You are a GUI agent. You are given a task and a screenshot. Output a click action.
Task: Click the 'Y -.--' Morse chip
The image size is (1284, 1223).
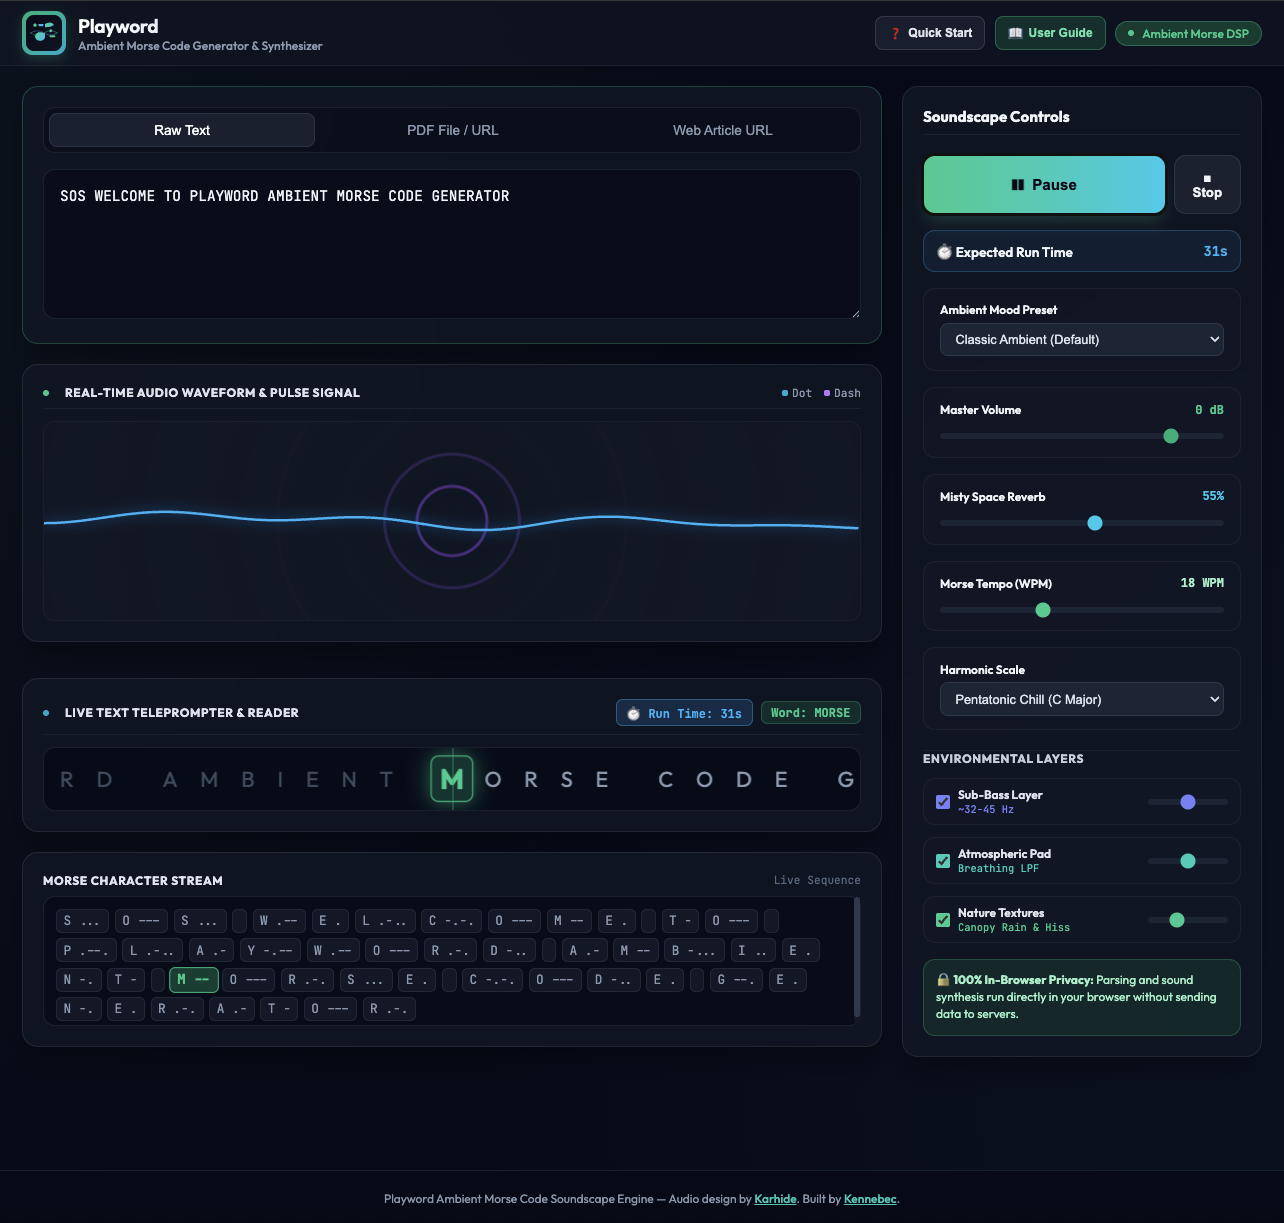click(x=271, y=950)
